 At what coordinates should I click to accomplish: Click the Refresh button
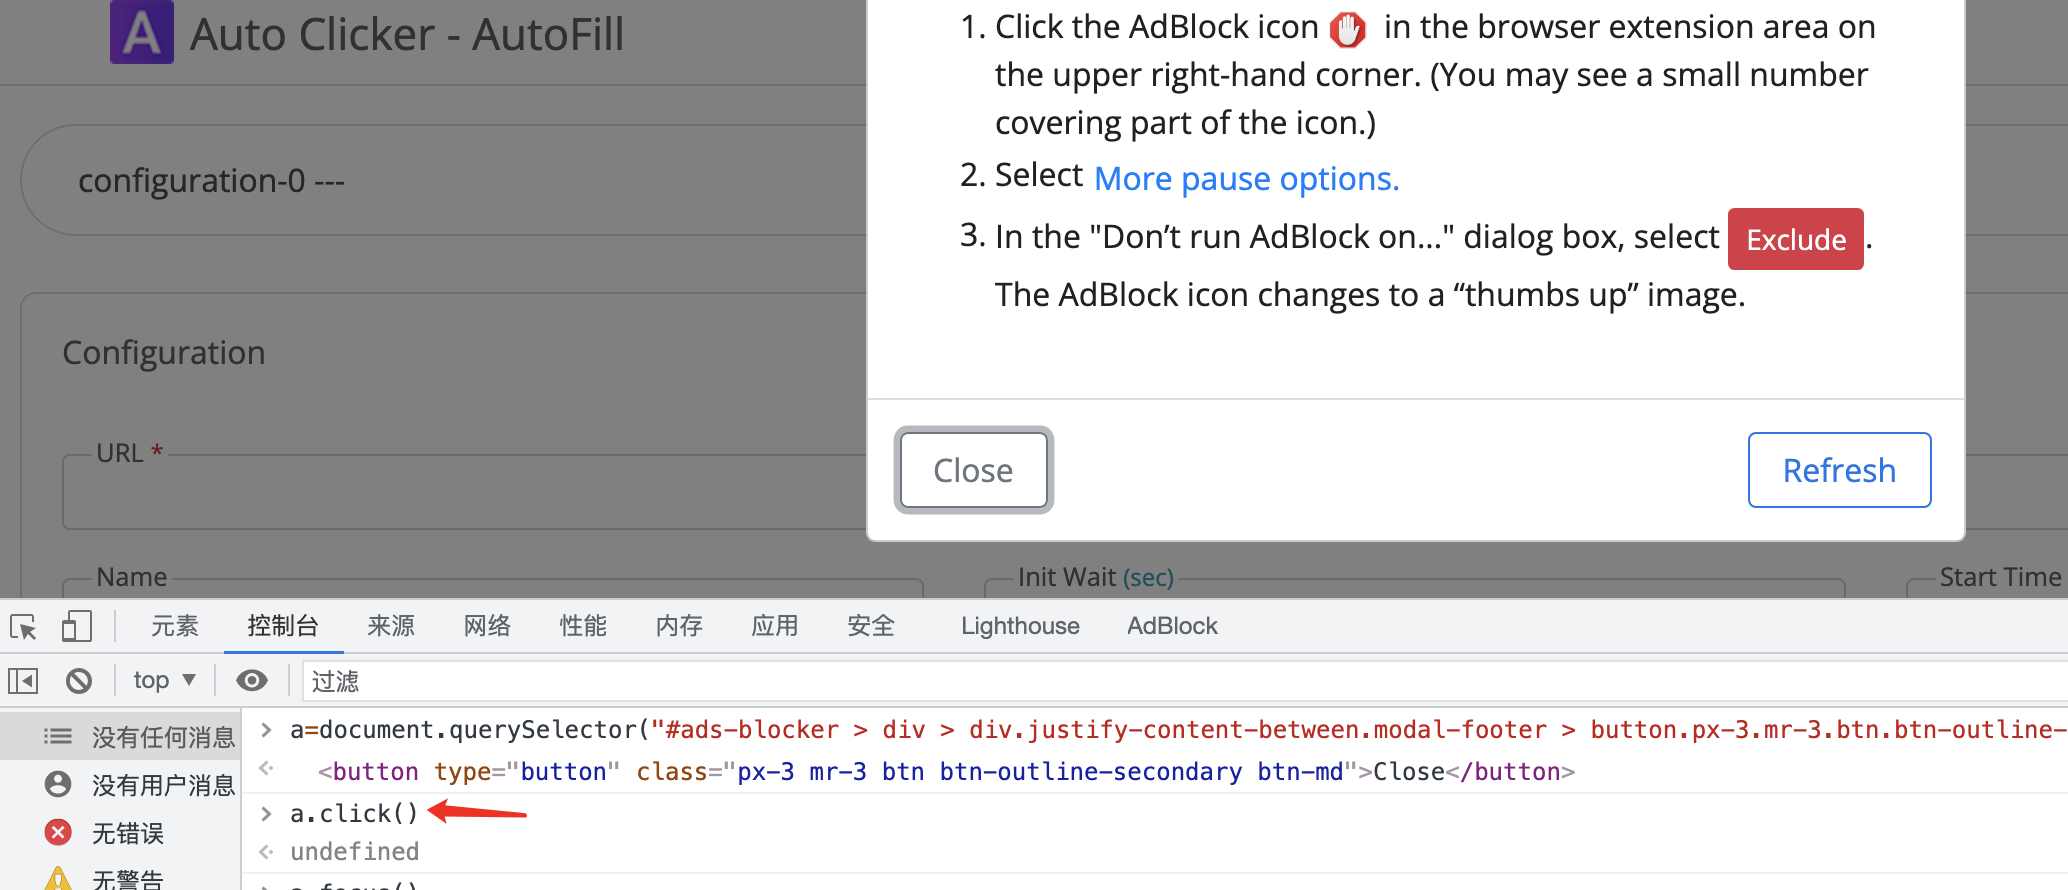point(1839,470)
